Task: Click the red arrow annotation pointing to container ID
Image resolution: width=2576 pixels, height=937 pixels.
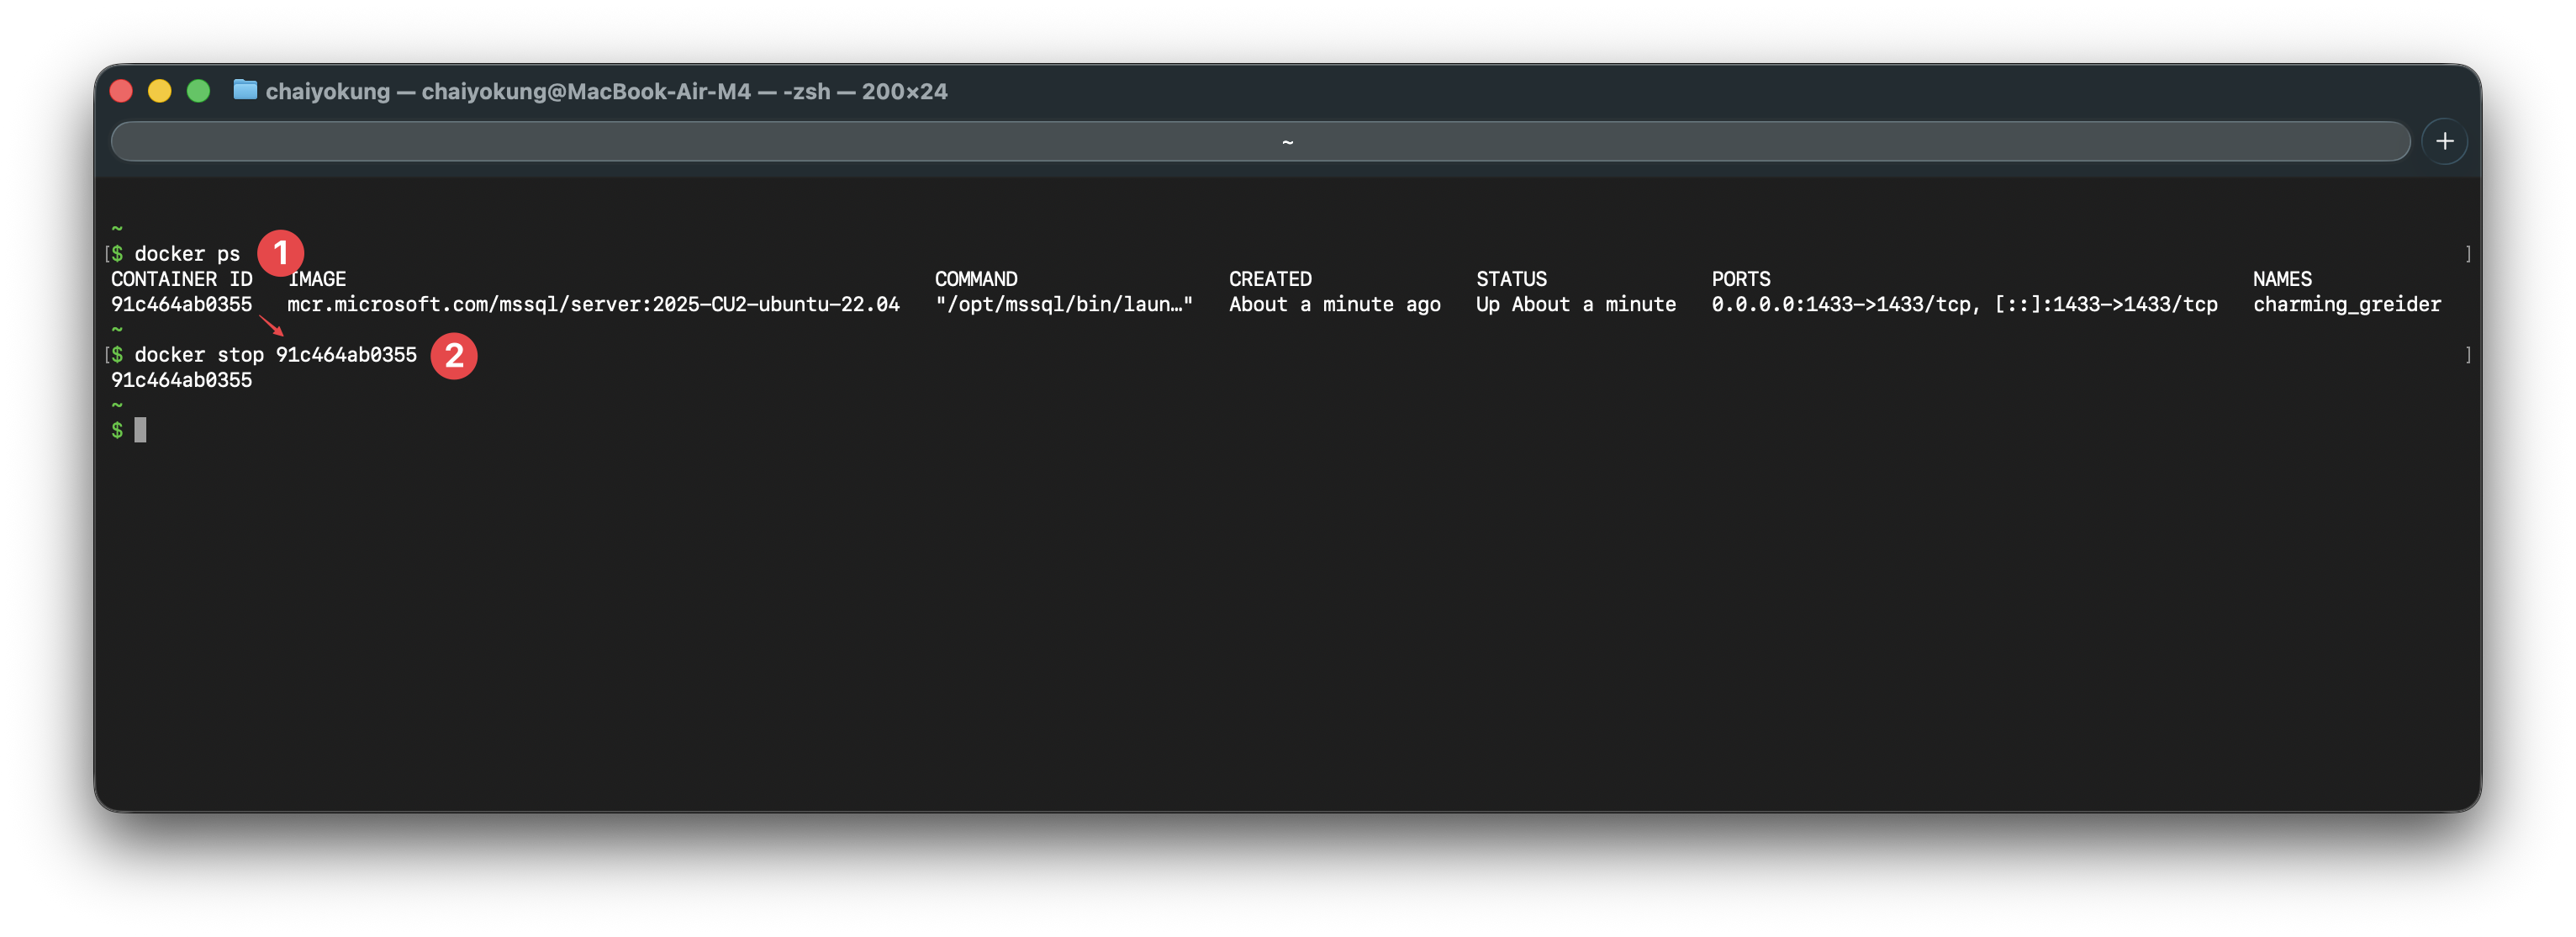Action: tap(271, 325)
